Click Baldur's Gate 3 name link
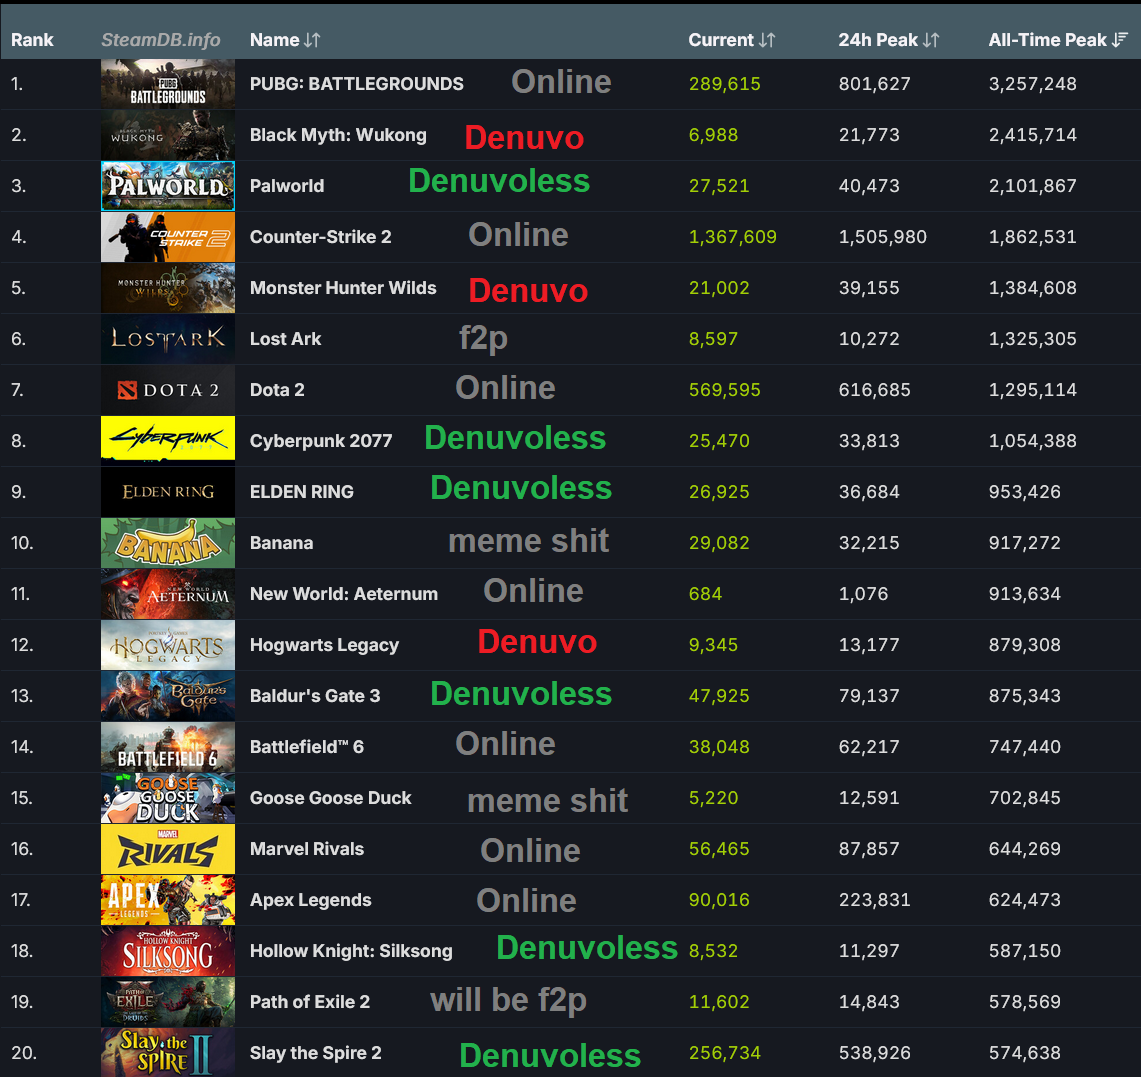This screenshot has height=1077, width=1141. click(x=315, y=696)
